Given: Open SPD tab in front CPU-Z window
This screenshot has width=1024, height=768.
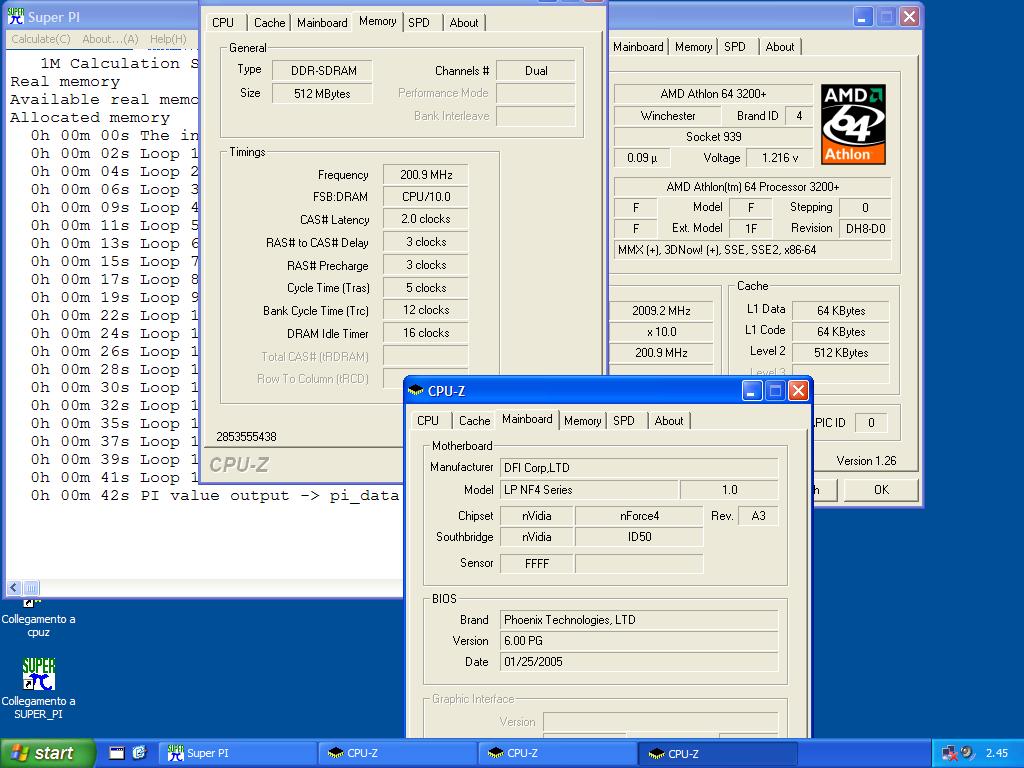Looking at the screenshot, I should pyautogui.click(x=624, y=421).
